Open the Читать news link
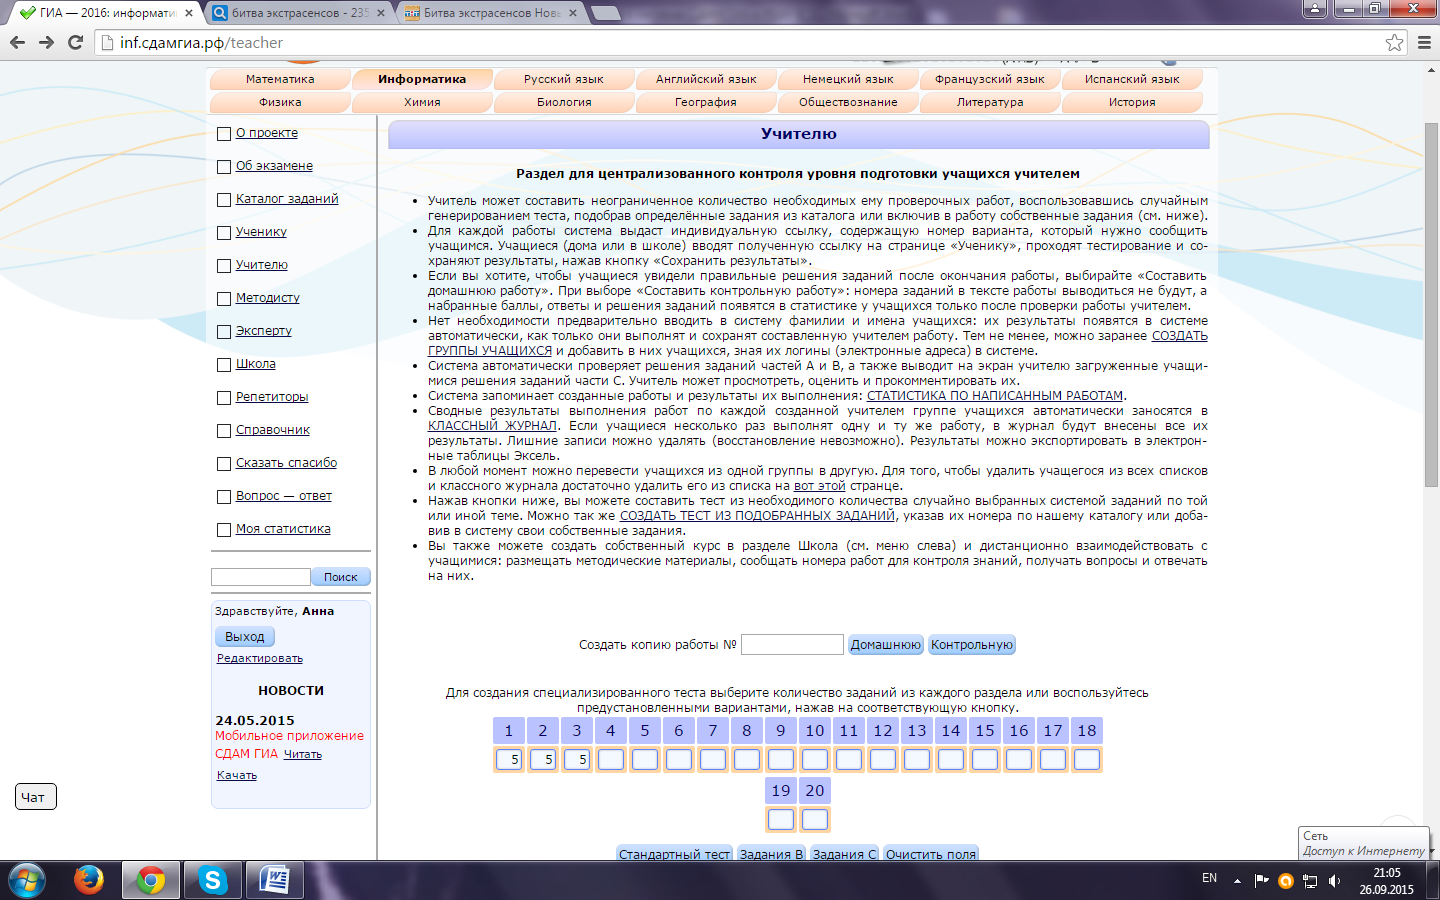1440x900 pixels. pyautogui.click(x=303, y=754)
